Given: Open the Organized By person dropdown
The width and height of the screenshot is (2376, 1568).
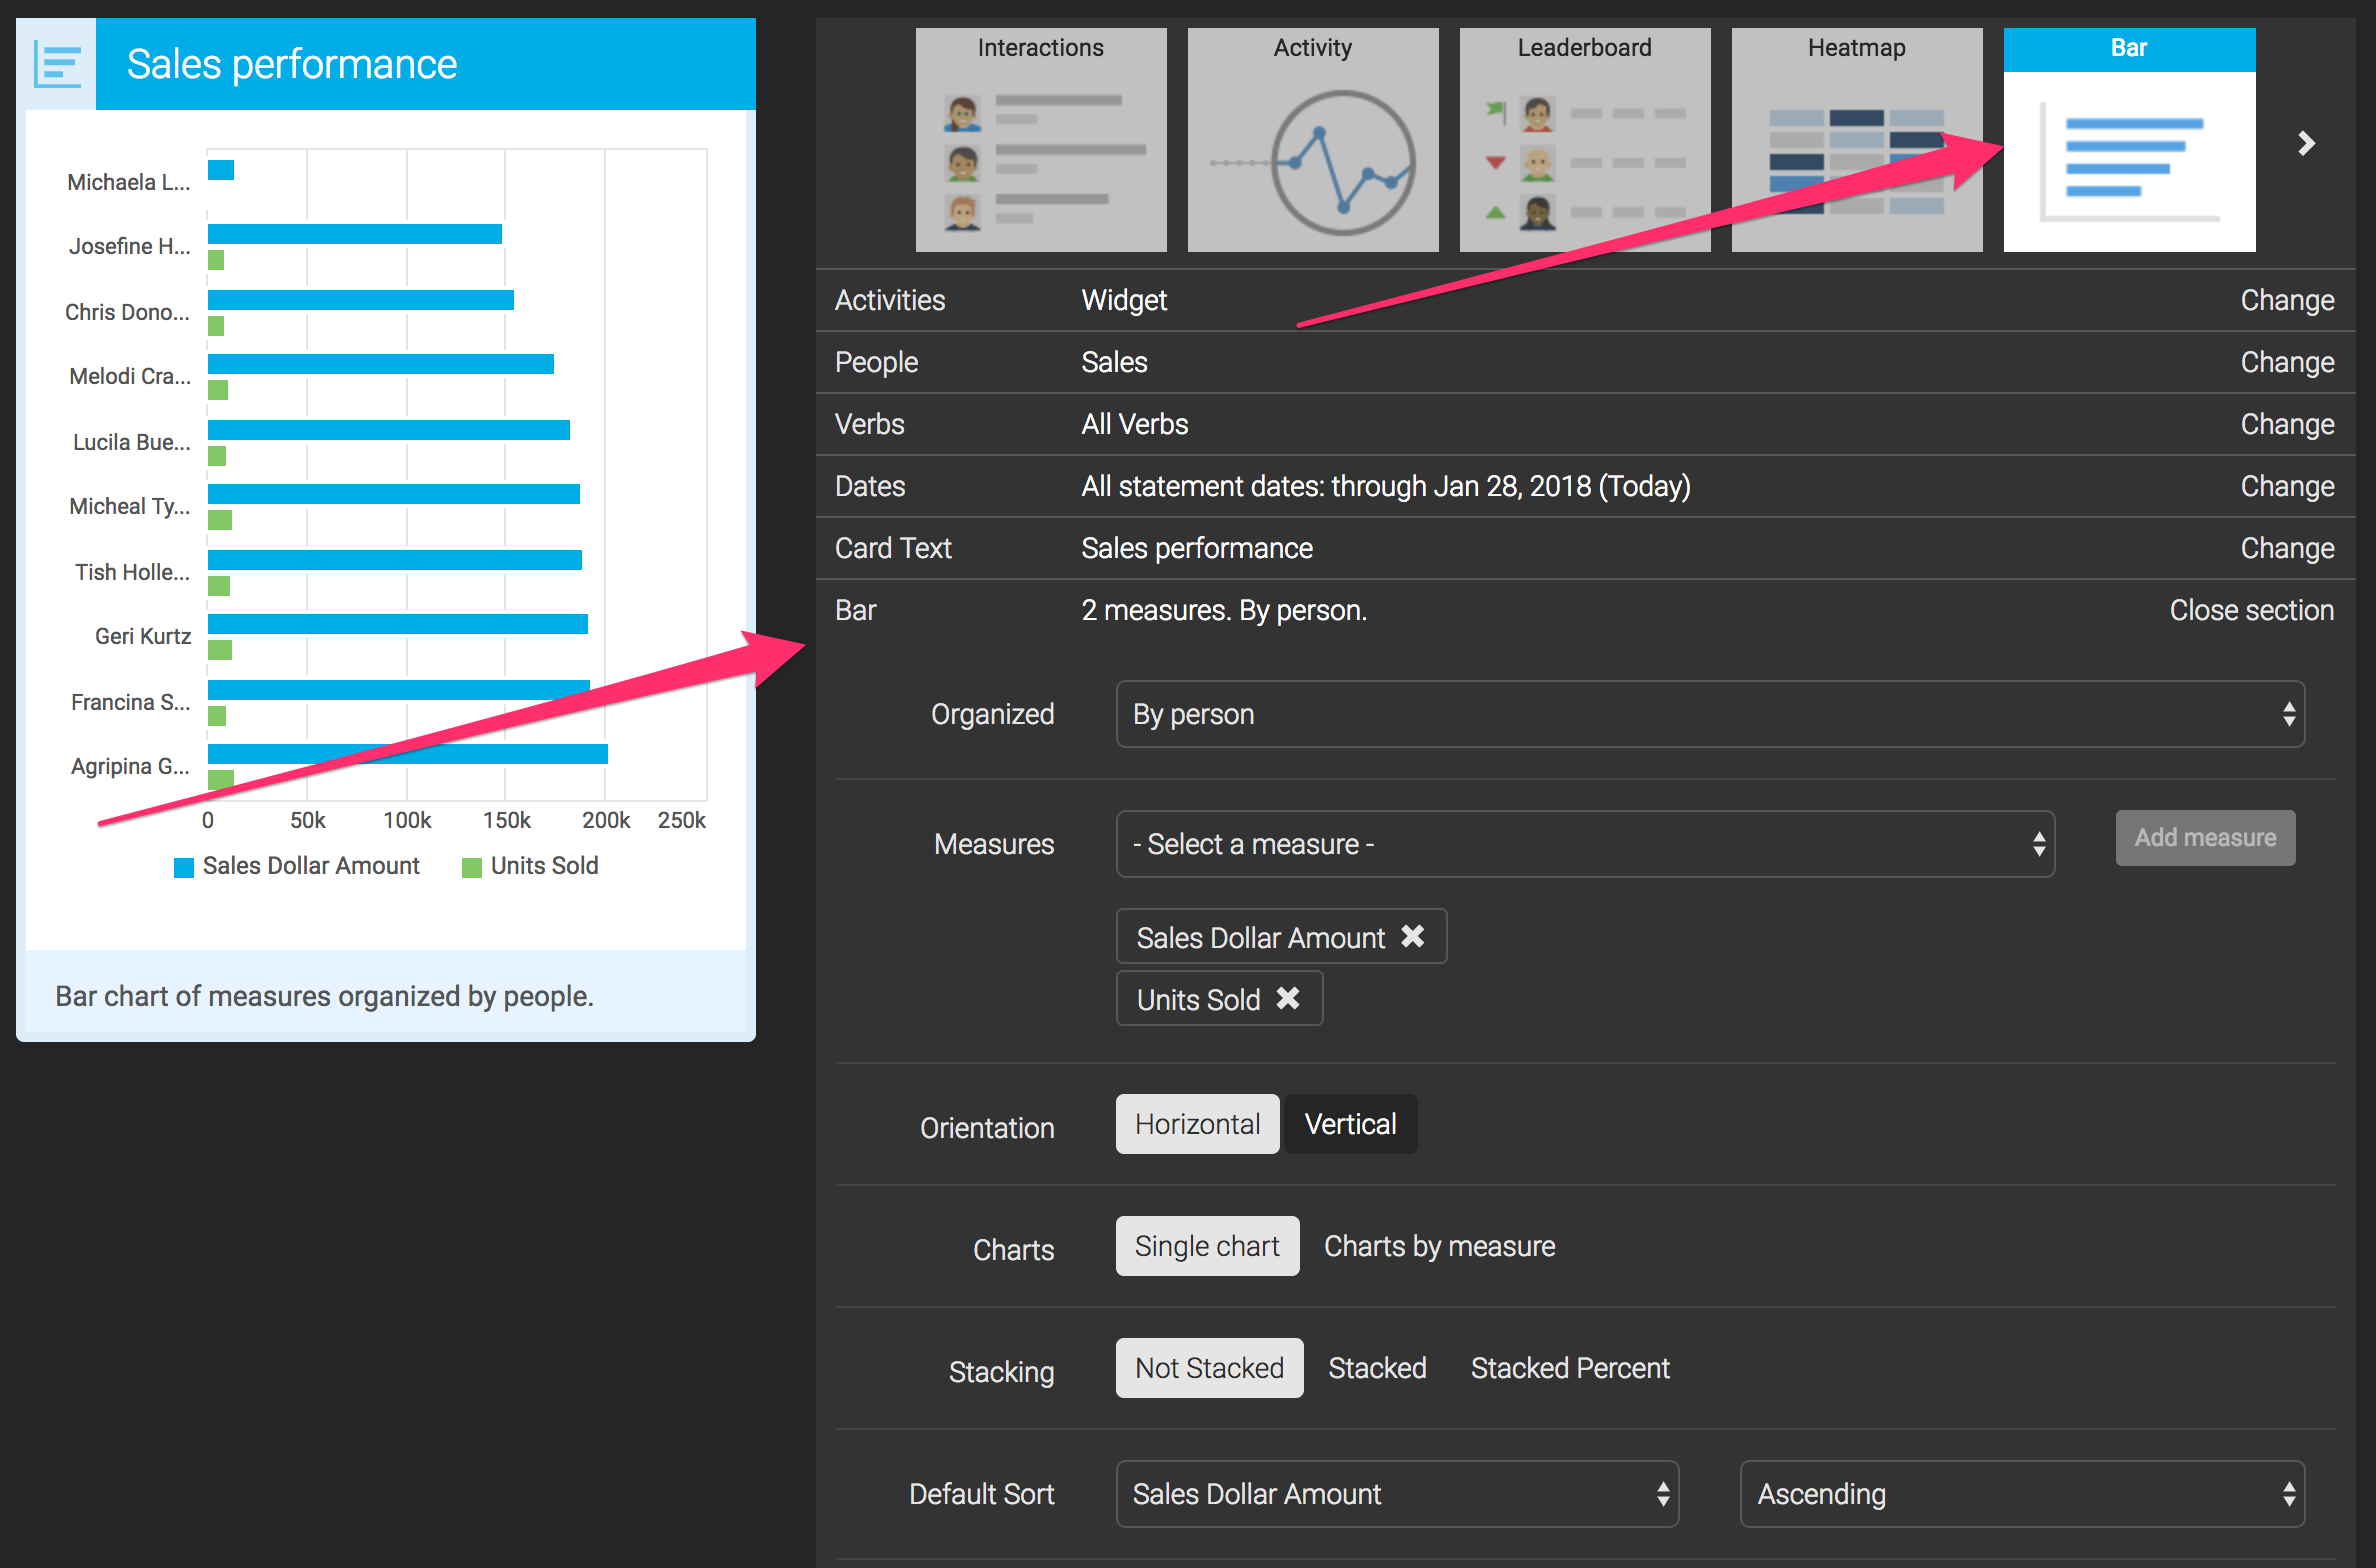Looking at the screenshot, I should [x=1709, y=714].
